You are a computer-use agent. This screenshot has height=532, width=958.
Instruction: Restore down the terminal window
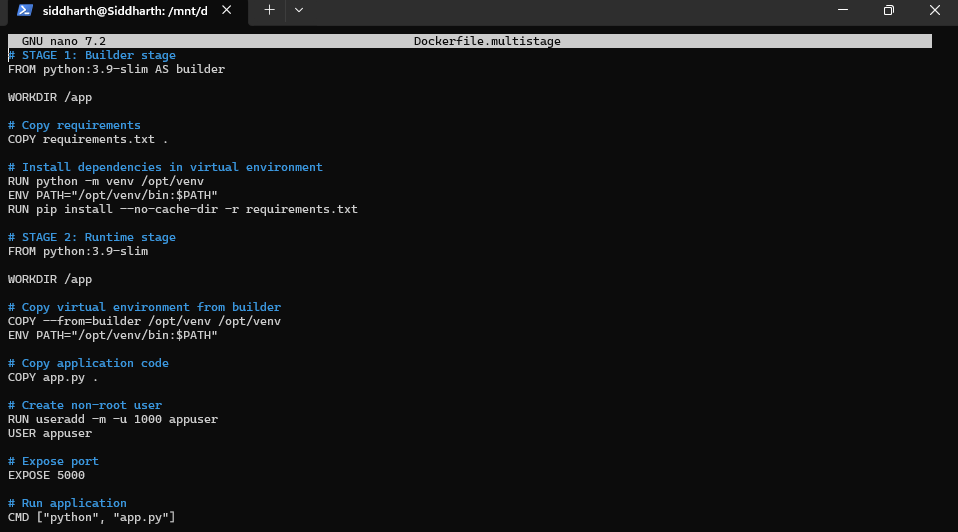888,10
